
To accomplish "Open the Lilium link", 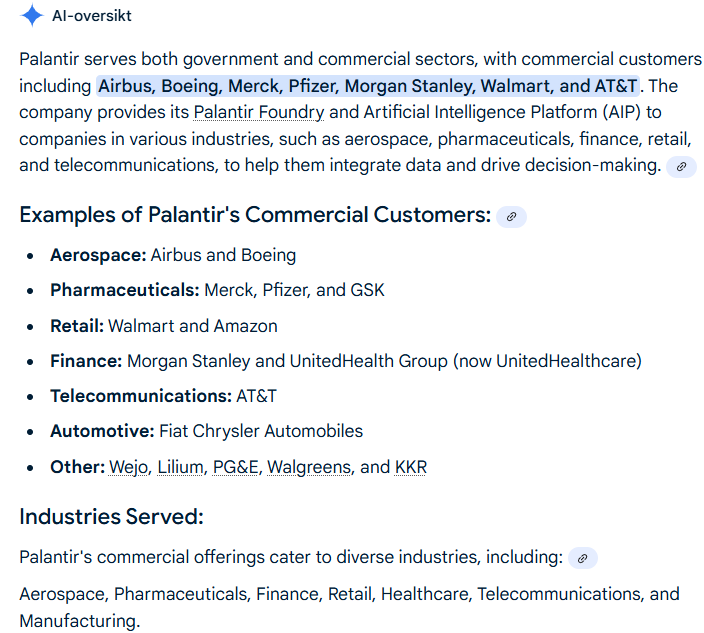I will (x=180, y=467).
